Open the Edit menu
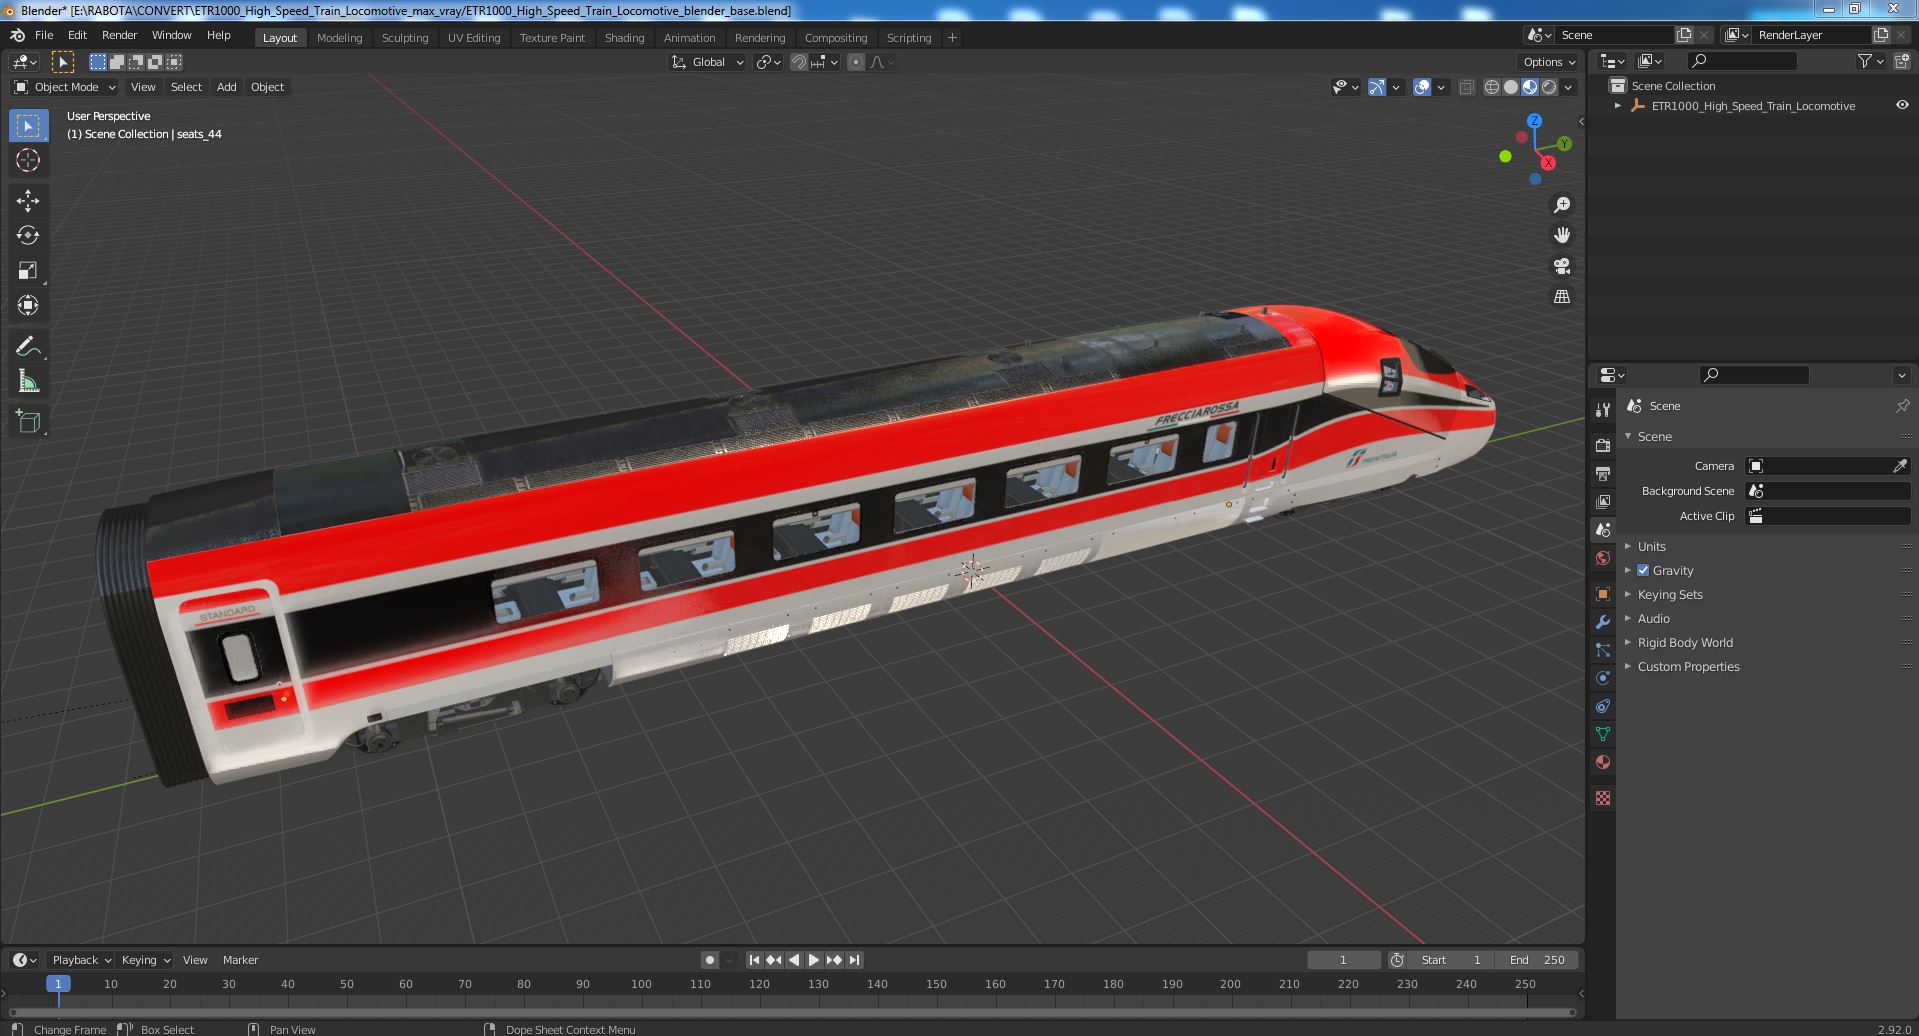This screenshot has width=1919, height=1036. pos(77,35)
